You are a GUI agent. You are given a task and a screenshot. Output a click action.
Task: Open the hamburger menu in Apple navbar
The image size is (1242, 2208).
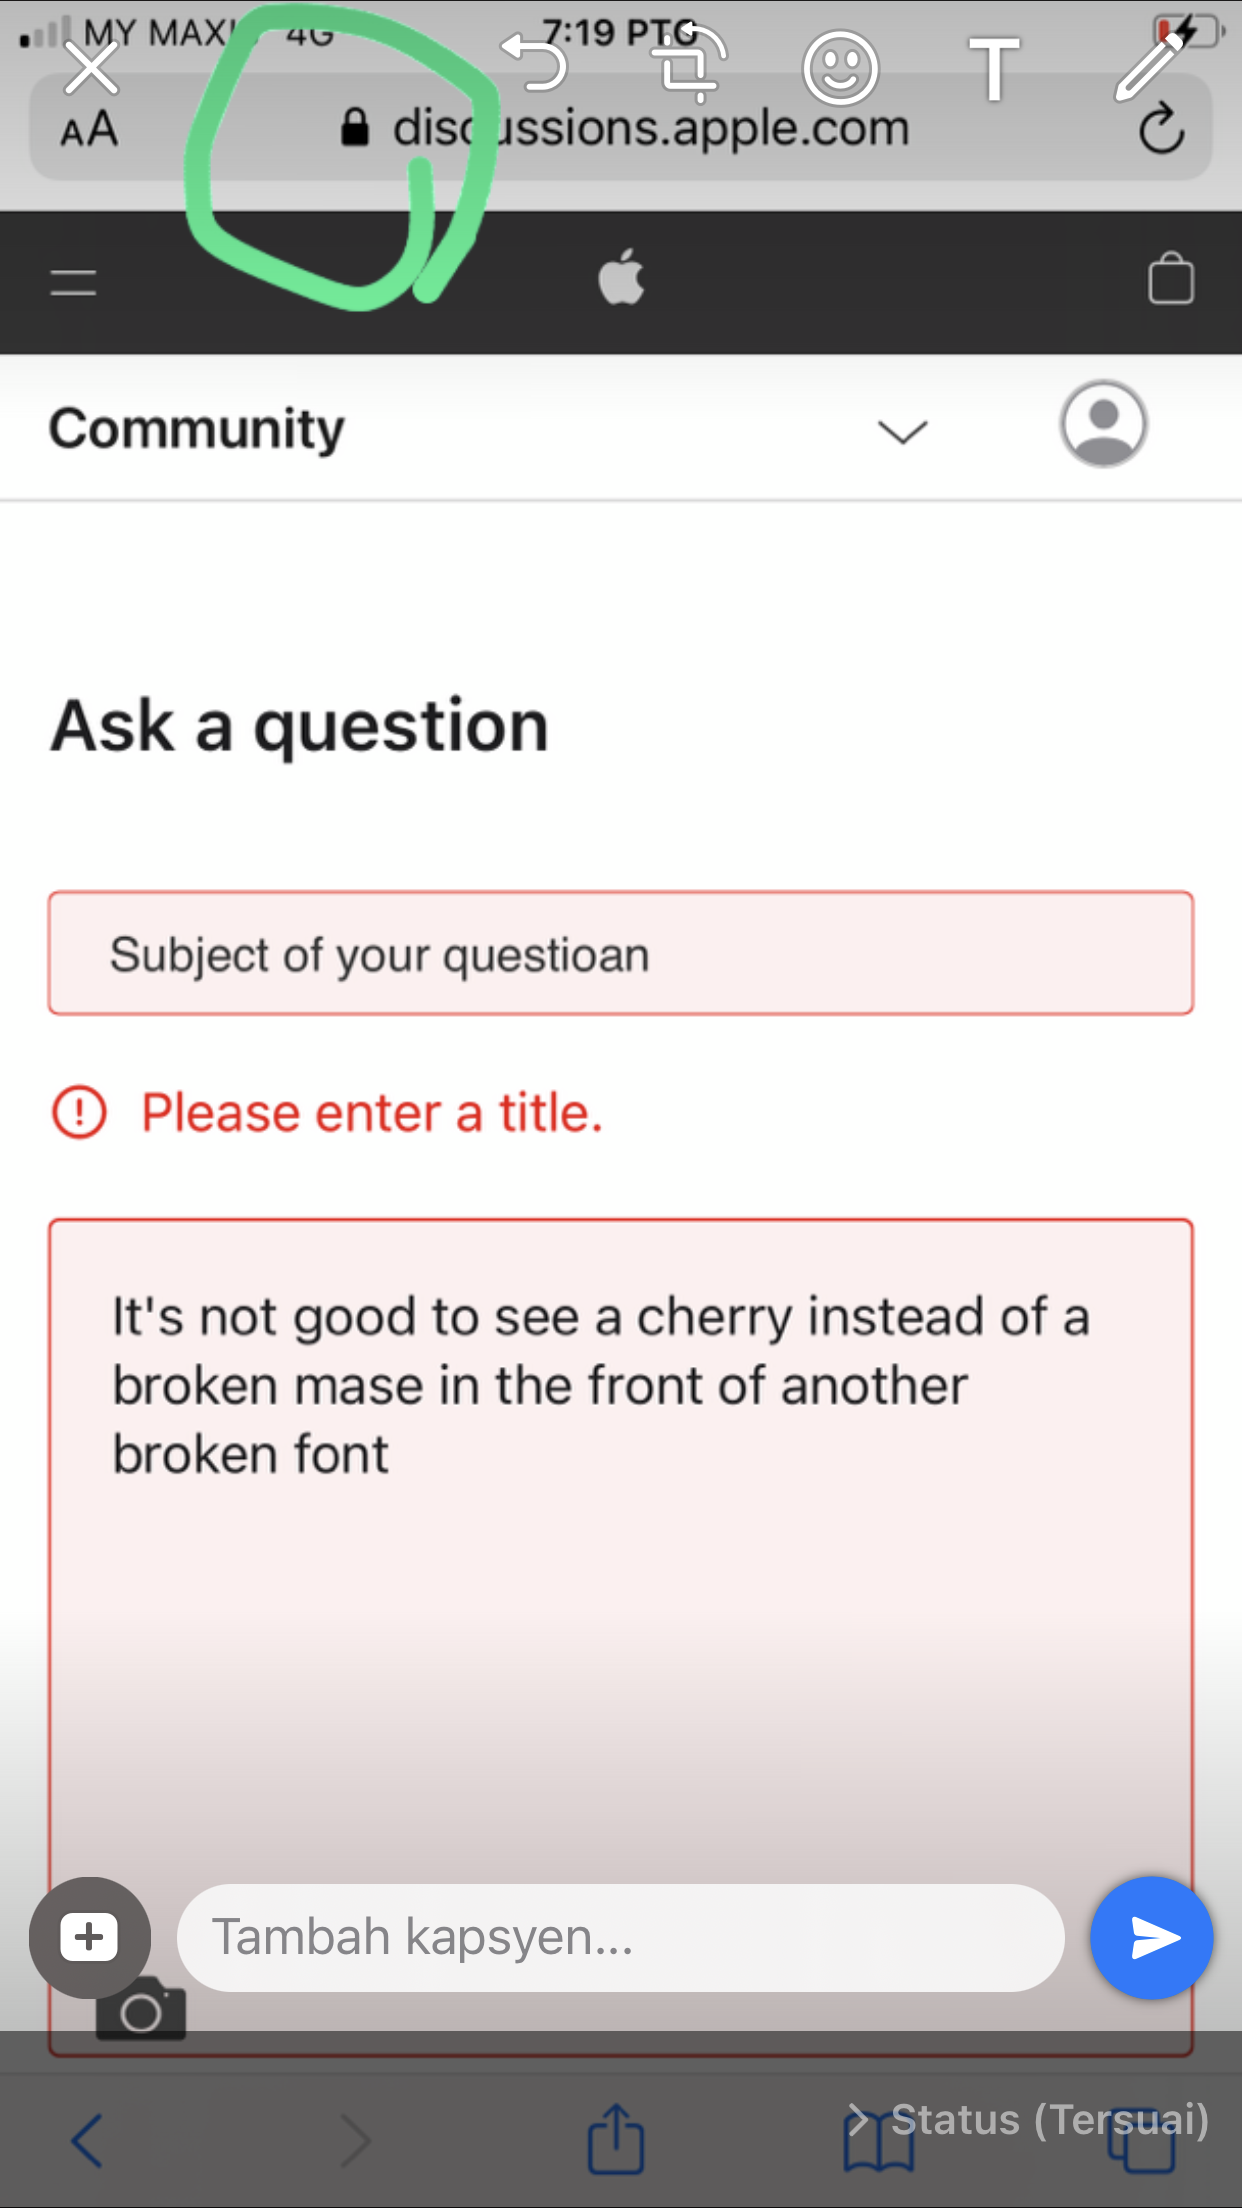73,282
